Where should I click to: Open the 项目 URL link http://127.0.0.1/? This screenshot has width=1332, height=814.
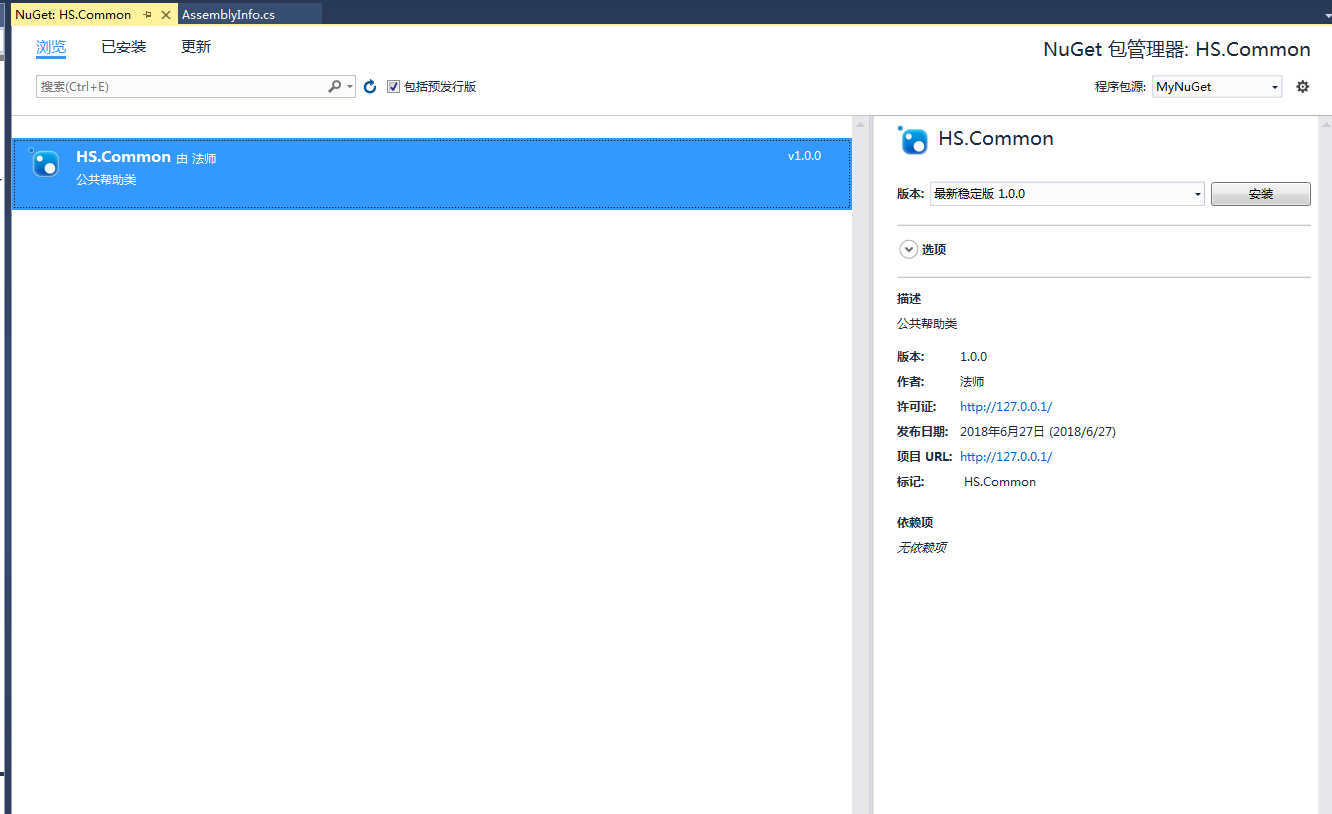(x=1006, y=457)
